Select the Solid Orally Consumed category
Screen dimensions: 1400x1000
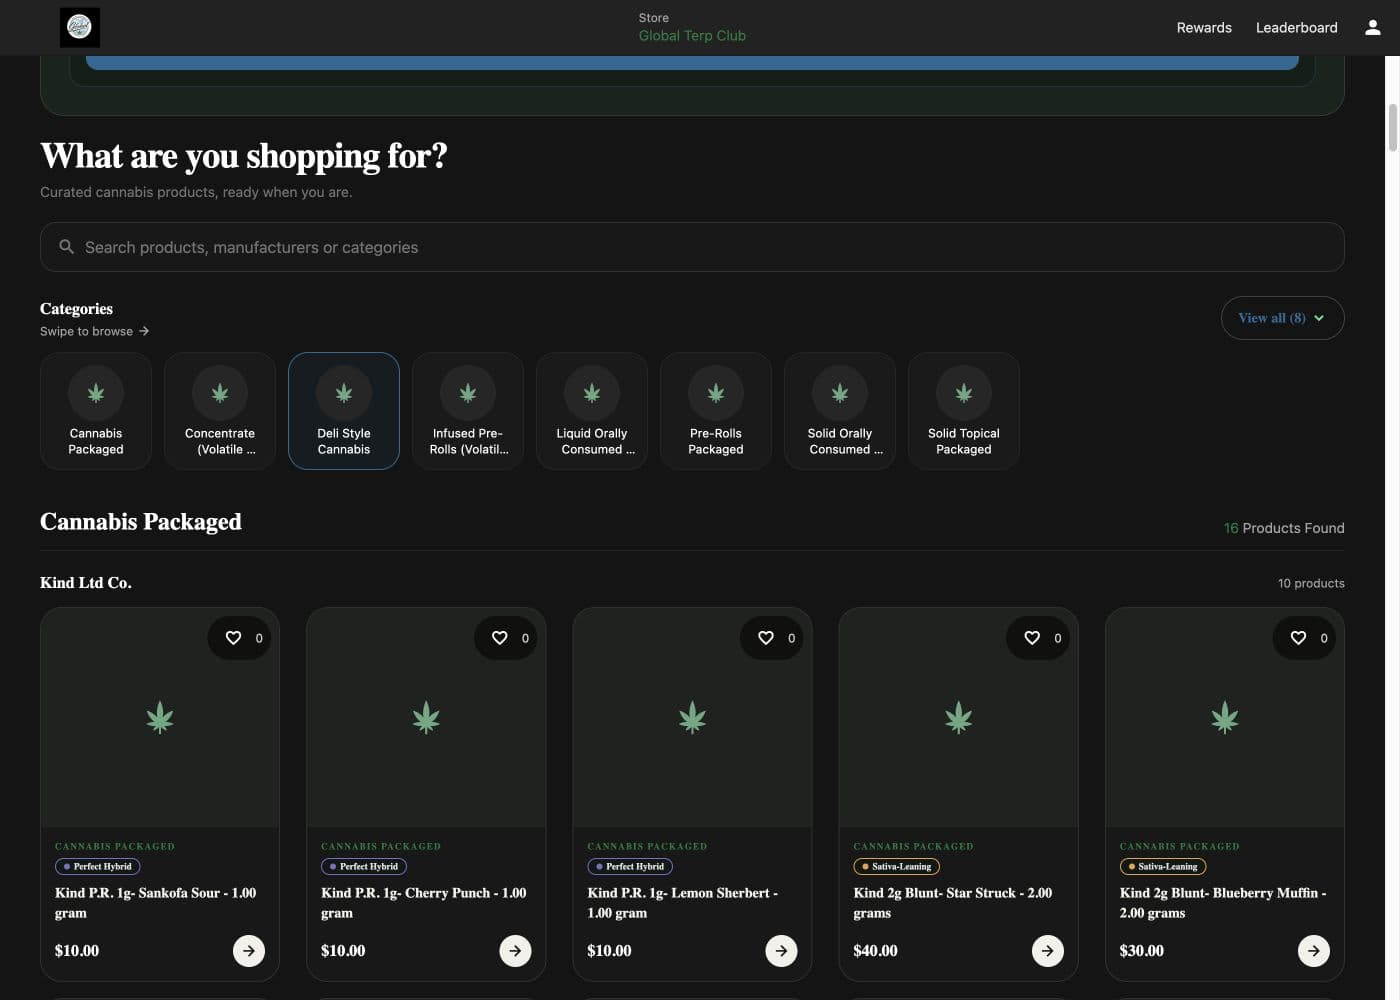coord(840,411)
